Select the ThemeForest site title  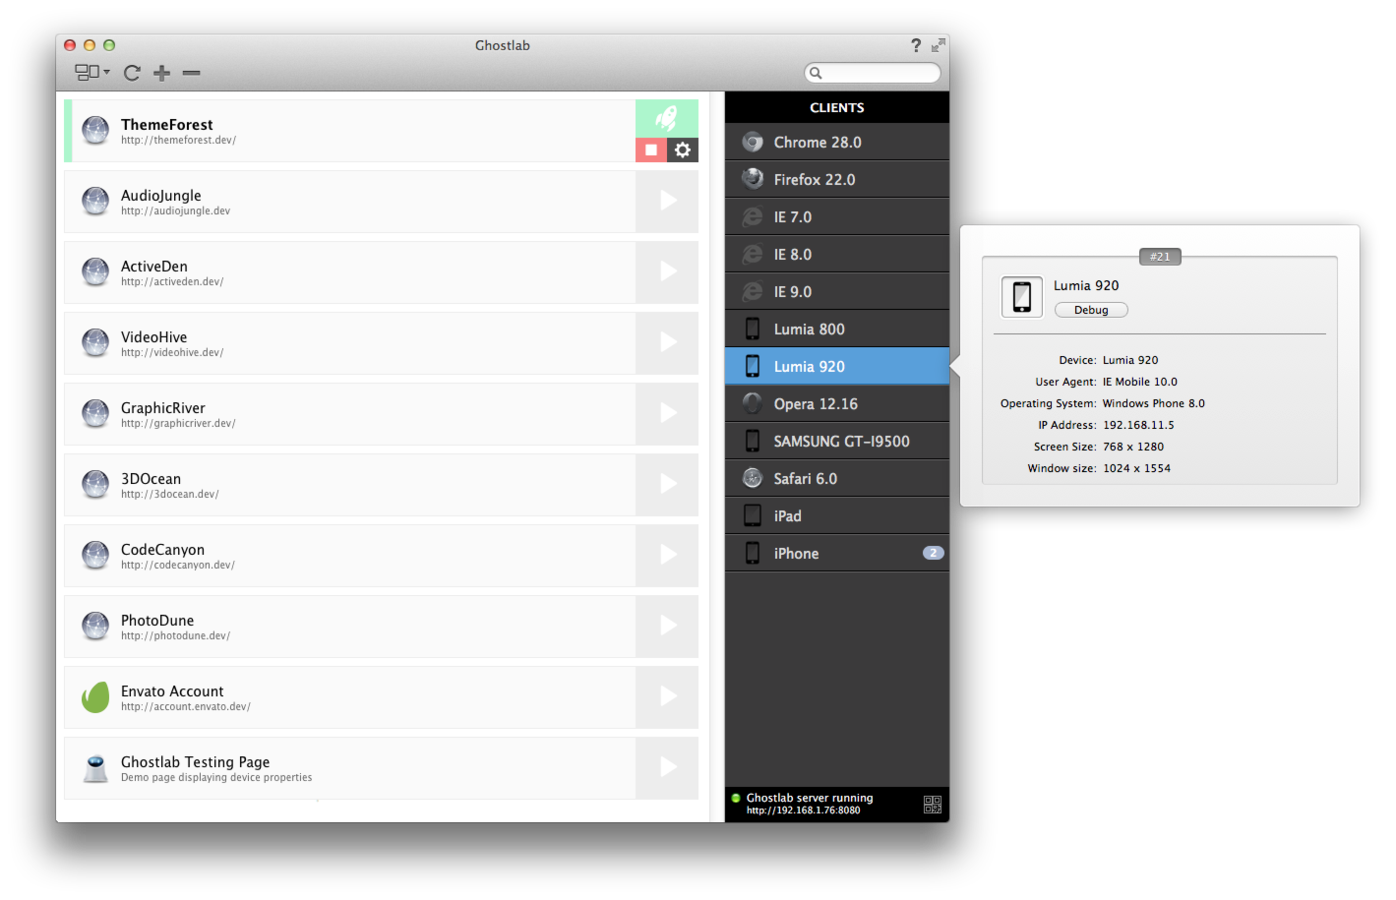tap(167, 125)
